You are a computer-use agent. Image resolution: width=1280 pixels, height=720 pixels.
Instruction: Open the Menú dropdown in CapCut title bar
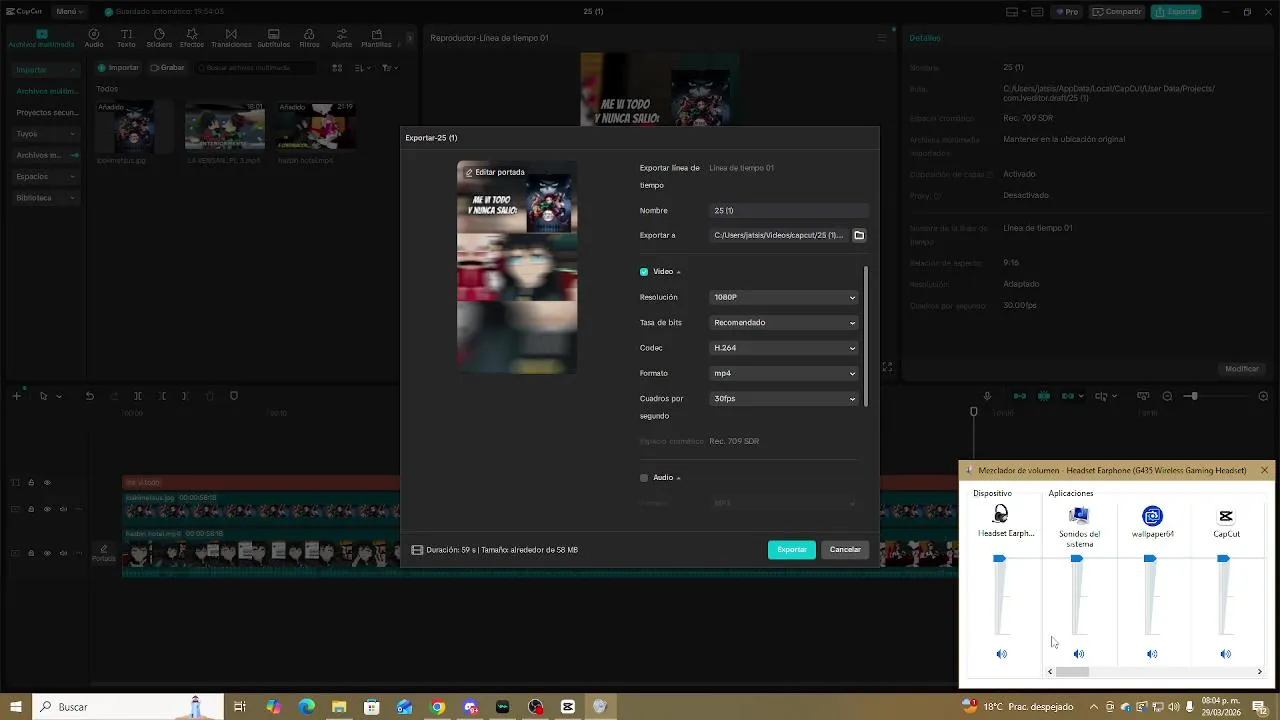(x=68, y=12)
